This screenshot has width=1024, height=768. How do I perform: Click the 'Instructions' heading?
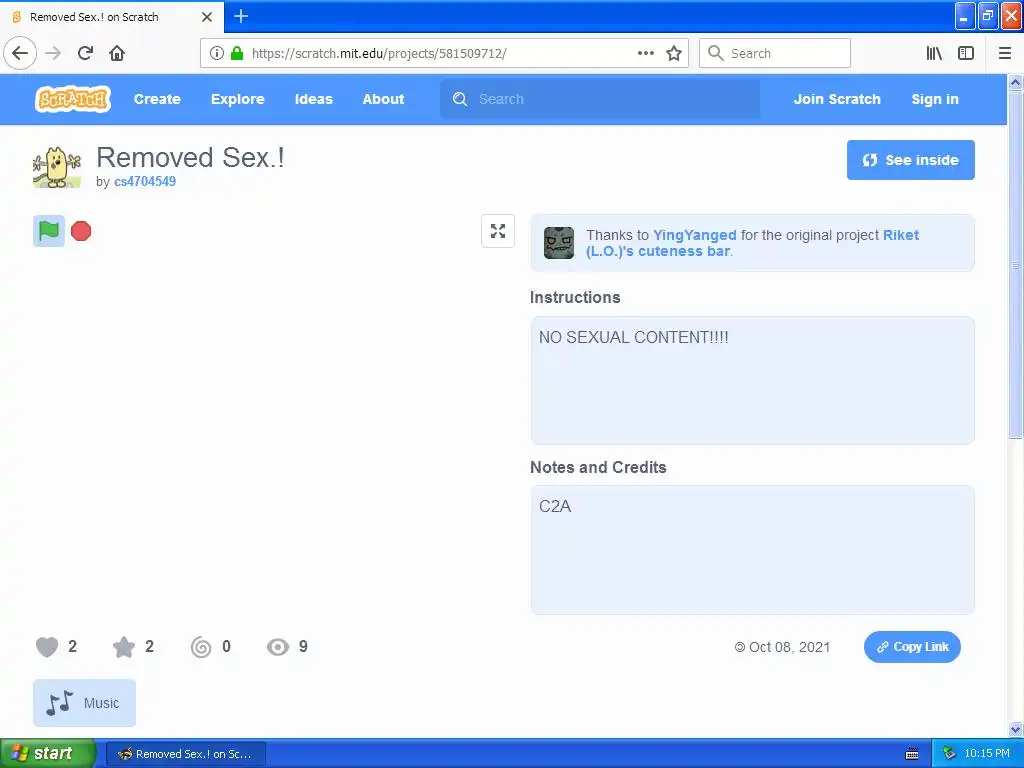click(575, 297)
